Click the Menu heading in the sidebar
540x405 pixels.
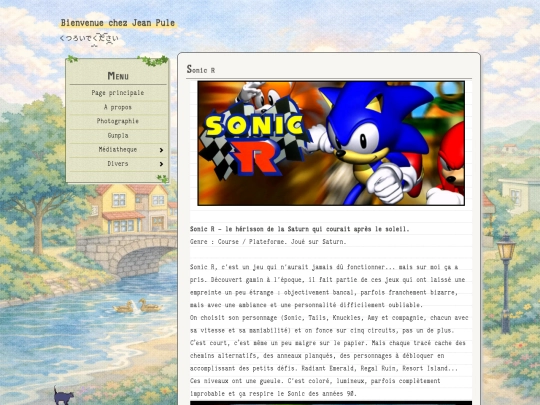click(118, 76)
